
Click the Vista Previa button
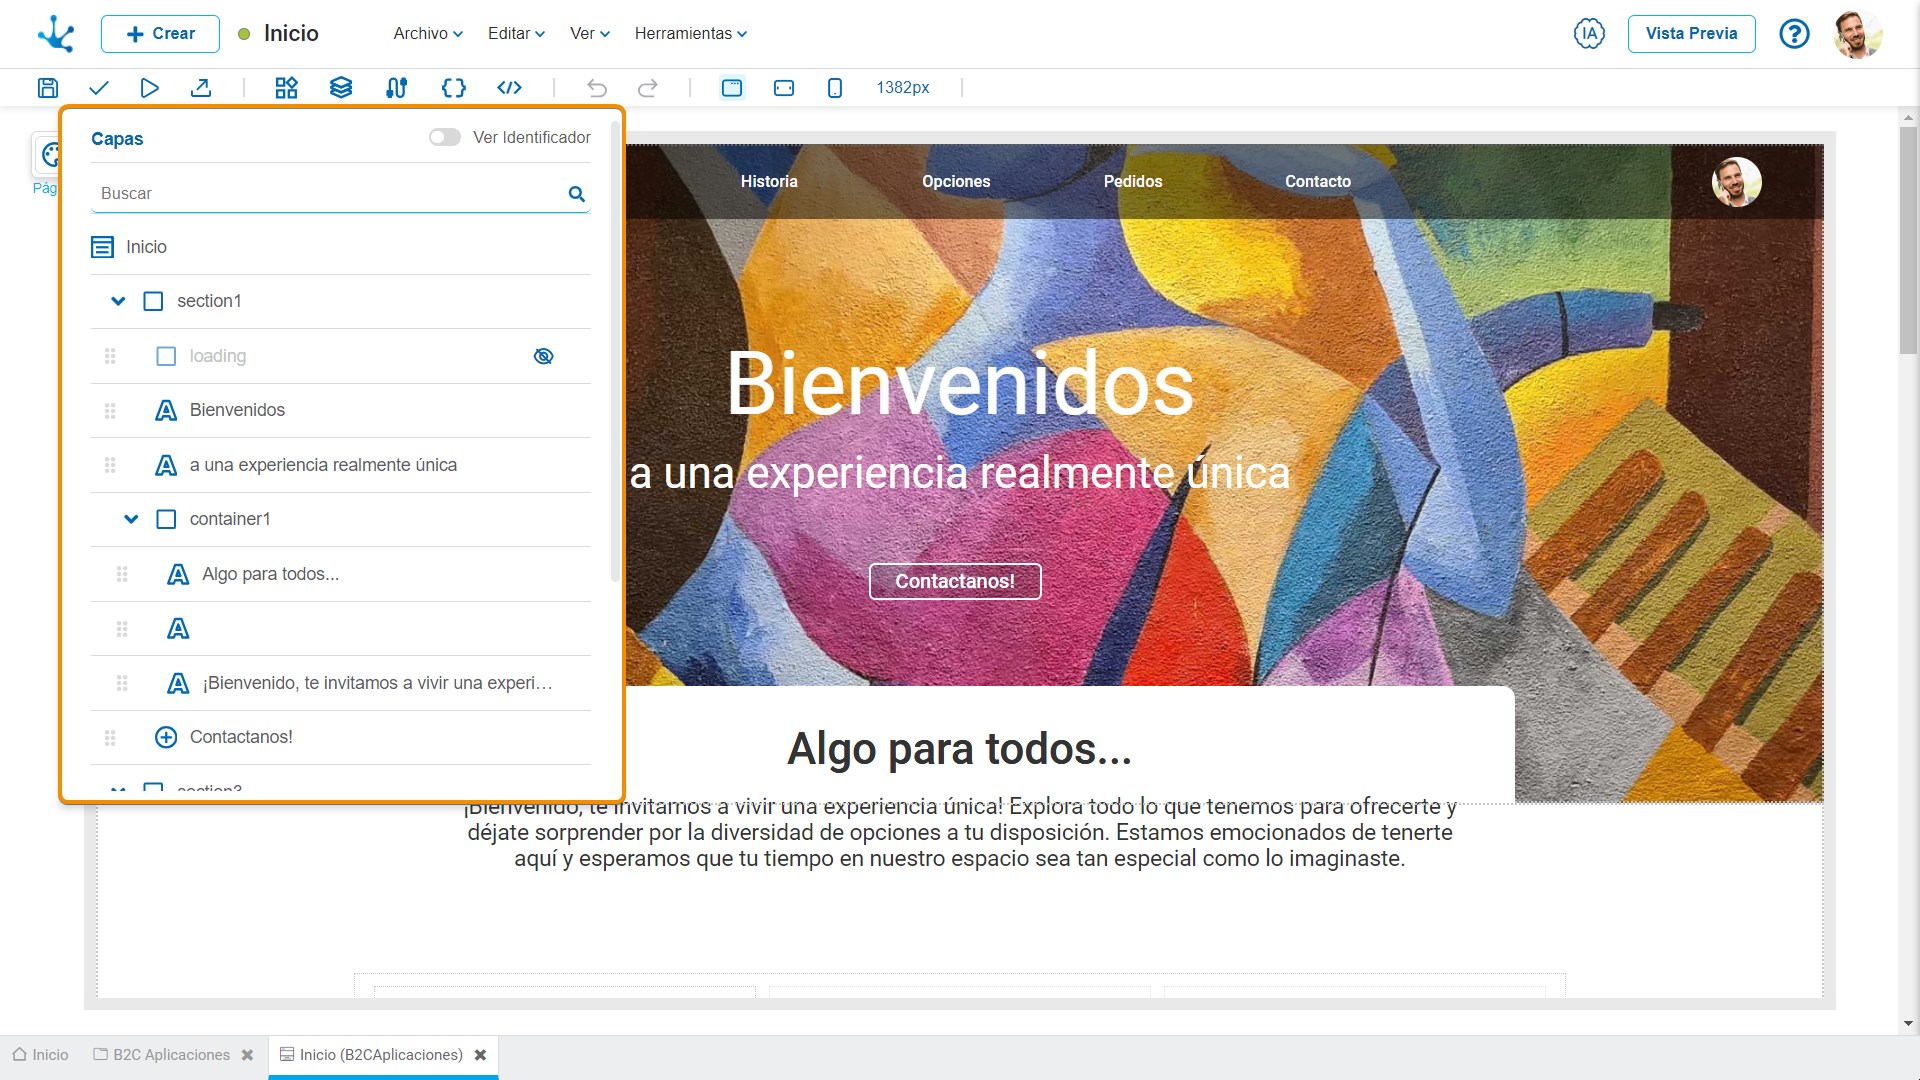[x=1691, y=33]
